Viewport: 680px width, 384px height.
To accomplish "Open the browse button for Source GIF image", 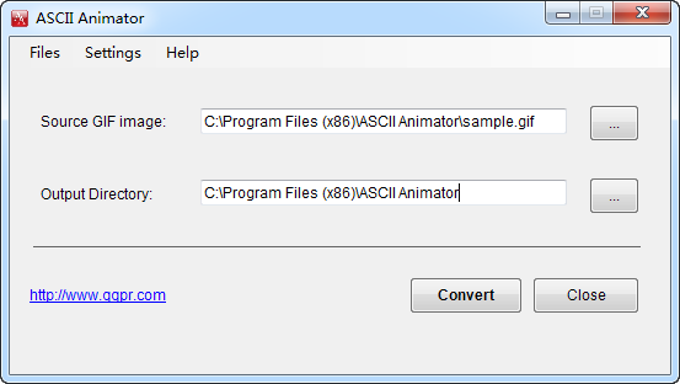I will 614,123.
